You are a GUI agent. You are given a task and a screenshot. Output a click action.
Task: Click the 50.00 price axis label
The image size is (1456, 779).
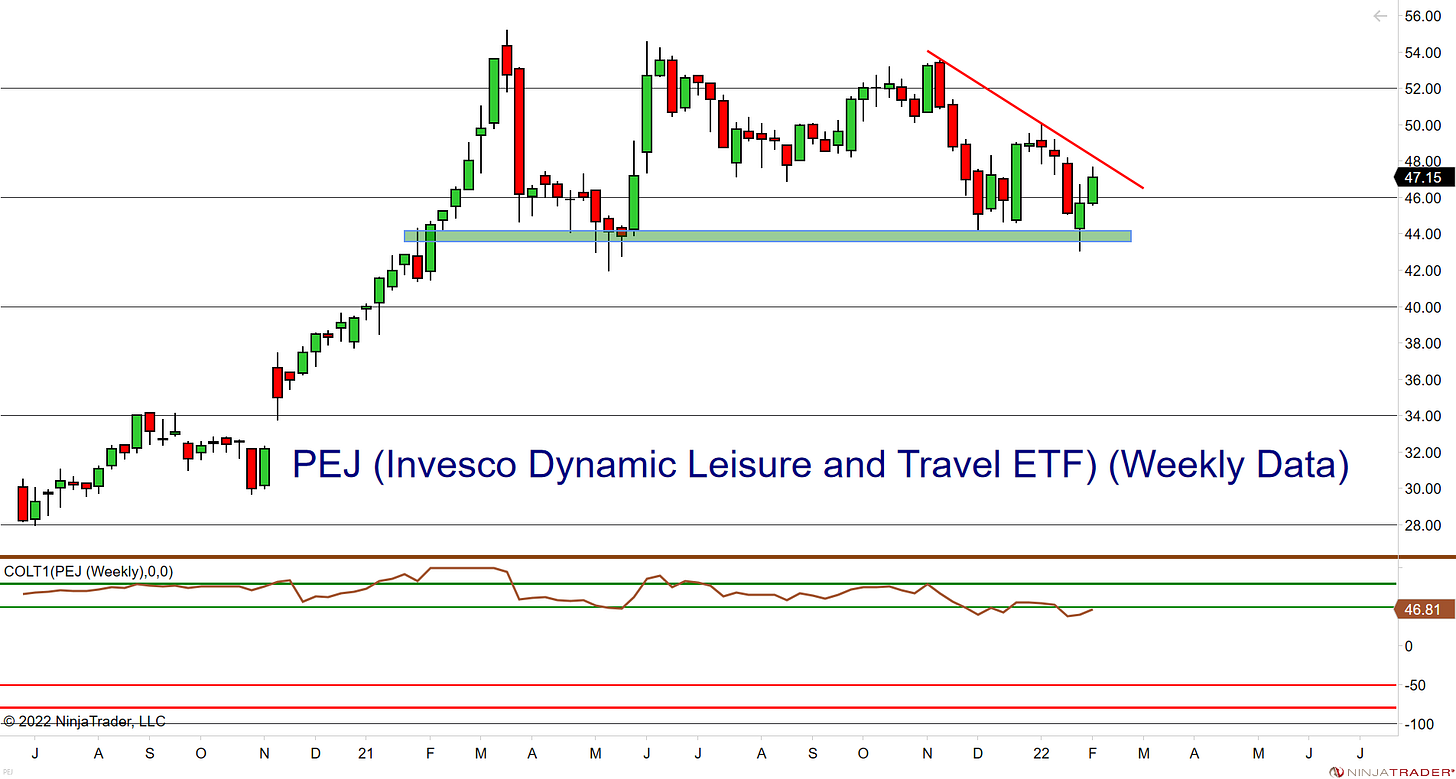1423,125
